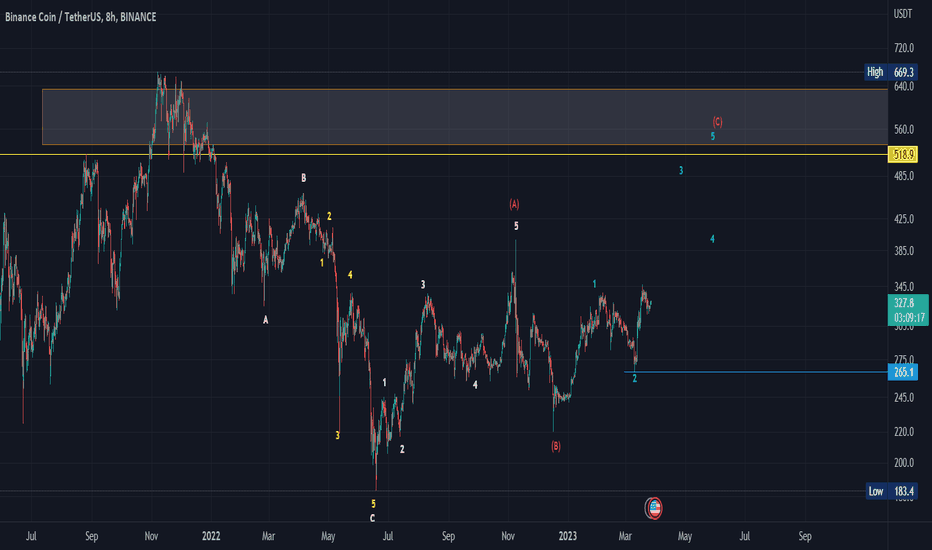Select the orange-bordered rectangle resistance zone
The width and height of the screenshot is (932, 550).
(x=465, y=117)
